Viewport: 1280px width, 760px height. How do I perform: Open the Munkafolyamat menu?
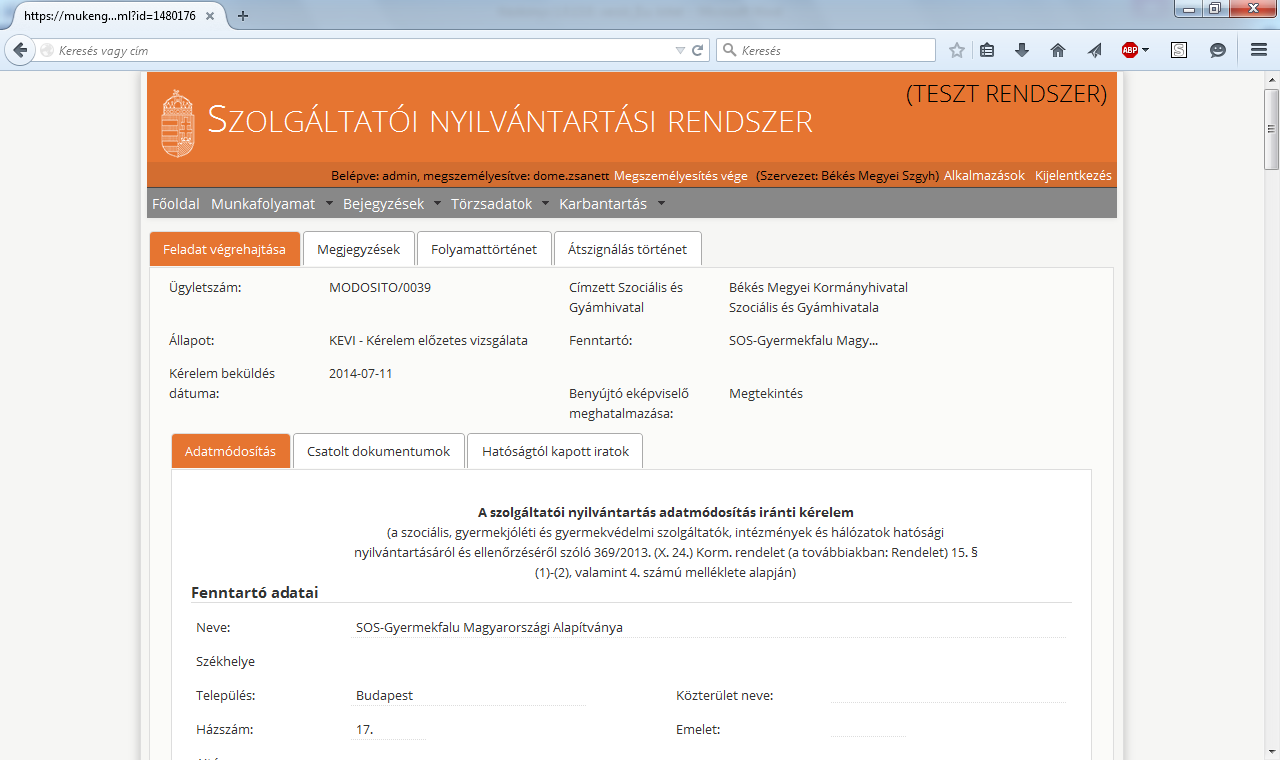tap(262, 204)
